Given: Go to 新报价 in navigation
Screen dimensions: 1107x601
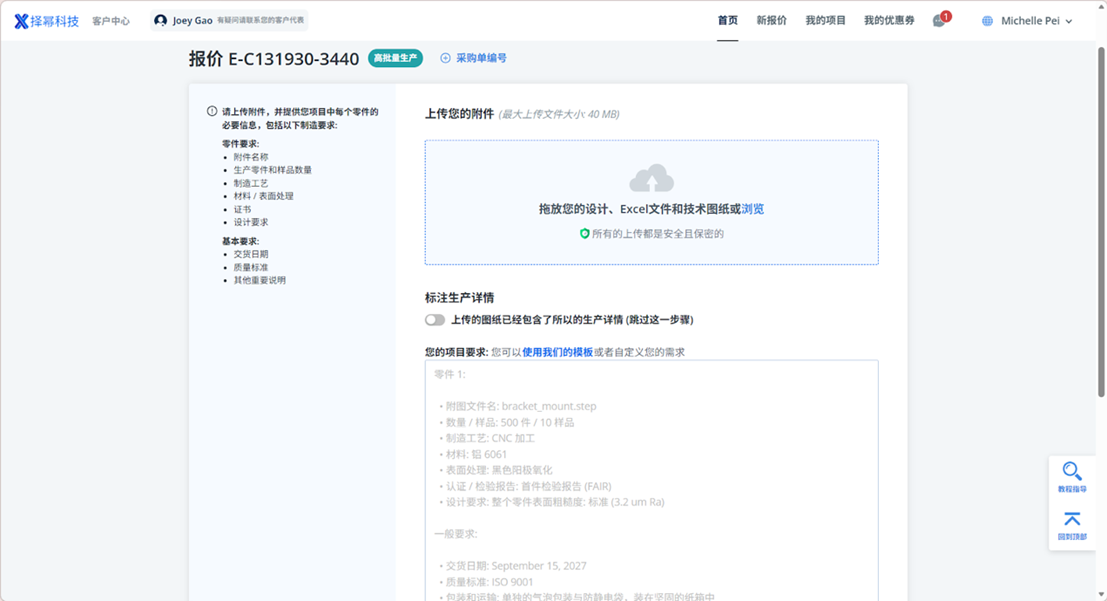Looking at the screenshot, I should click(x=771, y=21).
